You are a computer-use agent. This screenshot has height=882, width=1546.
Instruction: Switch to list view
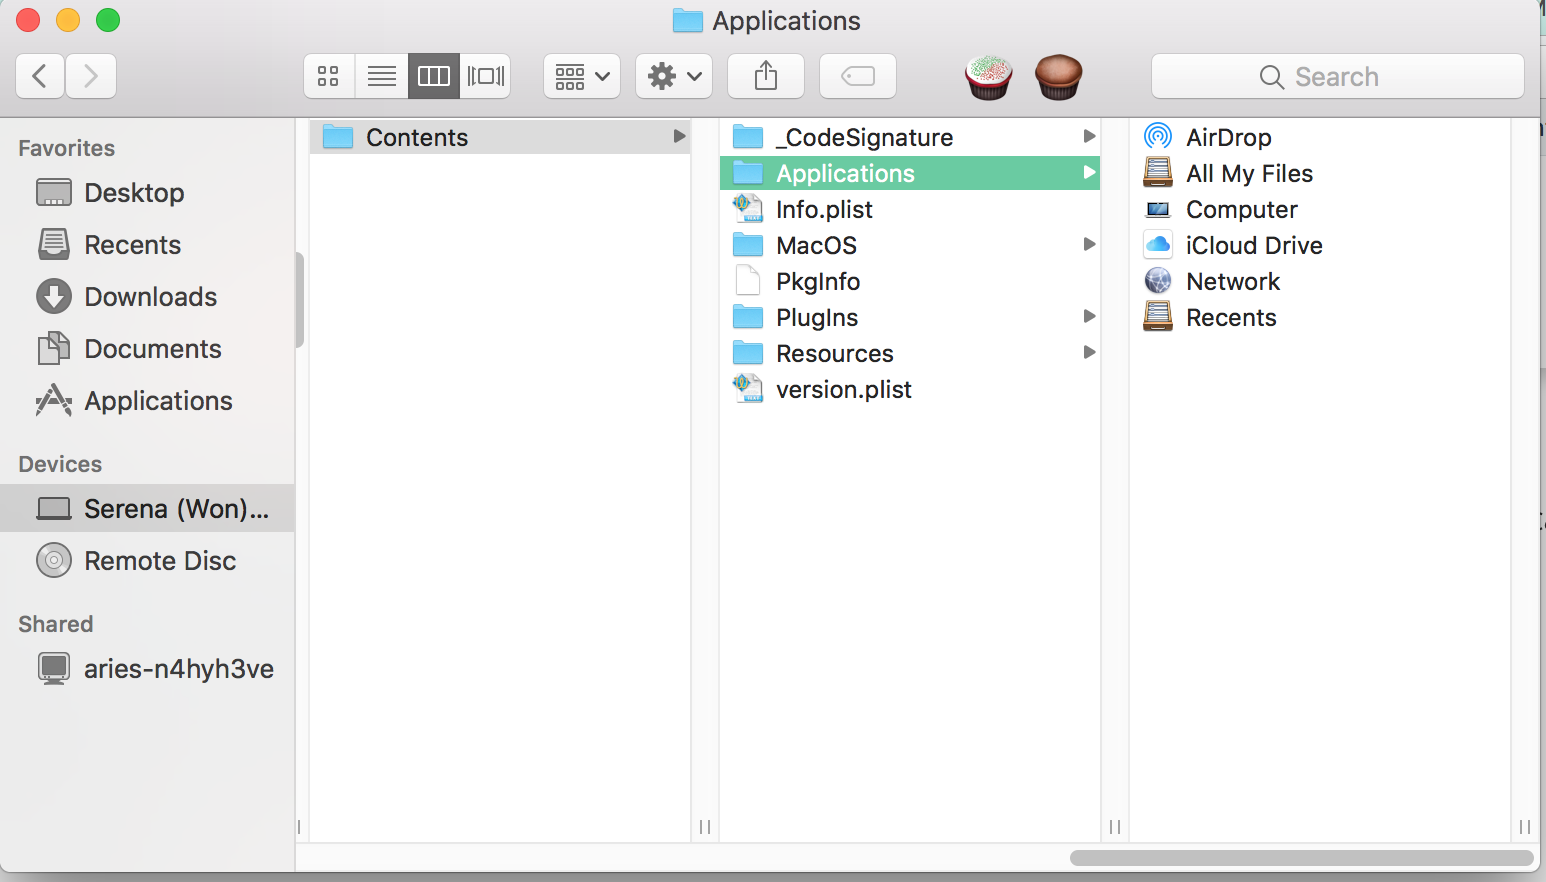[382, 76]
